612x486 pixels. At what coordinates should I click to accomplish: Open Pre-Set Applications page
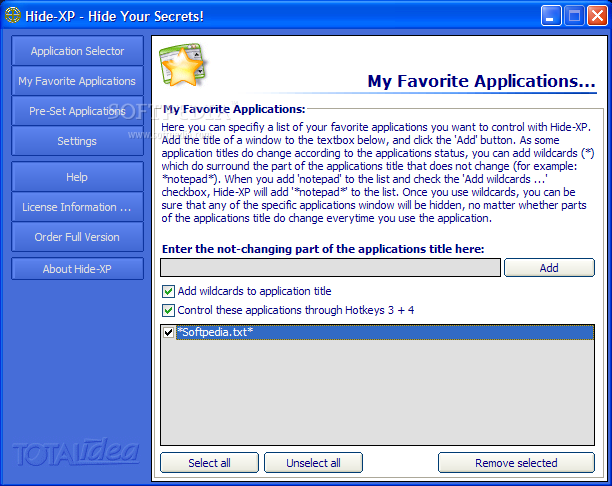[x=77, y=111]
